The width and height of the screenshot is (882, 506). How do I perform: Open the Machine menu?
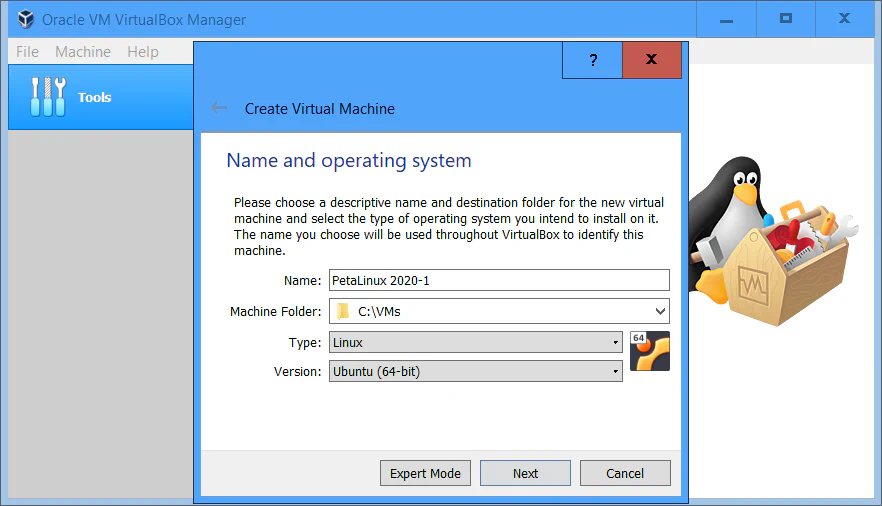83,52
